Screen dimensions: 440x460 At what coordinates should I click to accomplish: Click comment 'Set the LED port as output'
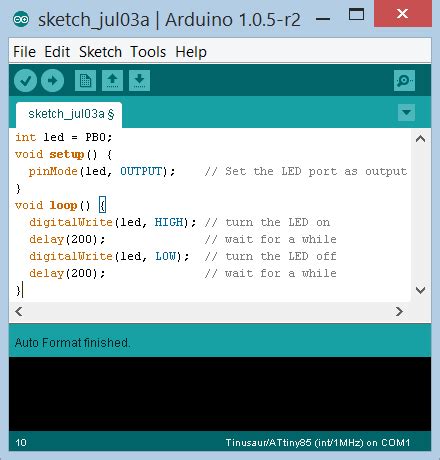(x=316, y=172)
